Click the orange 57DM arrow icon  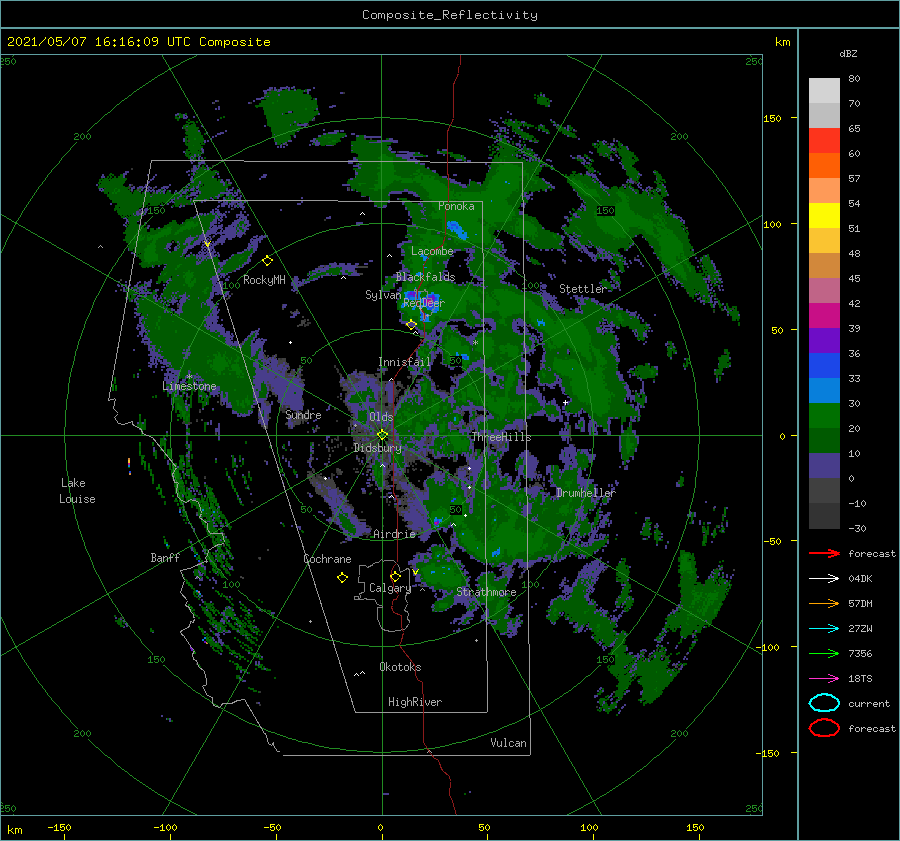(x=824, y=603)
